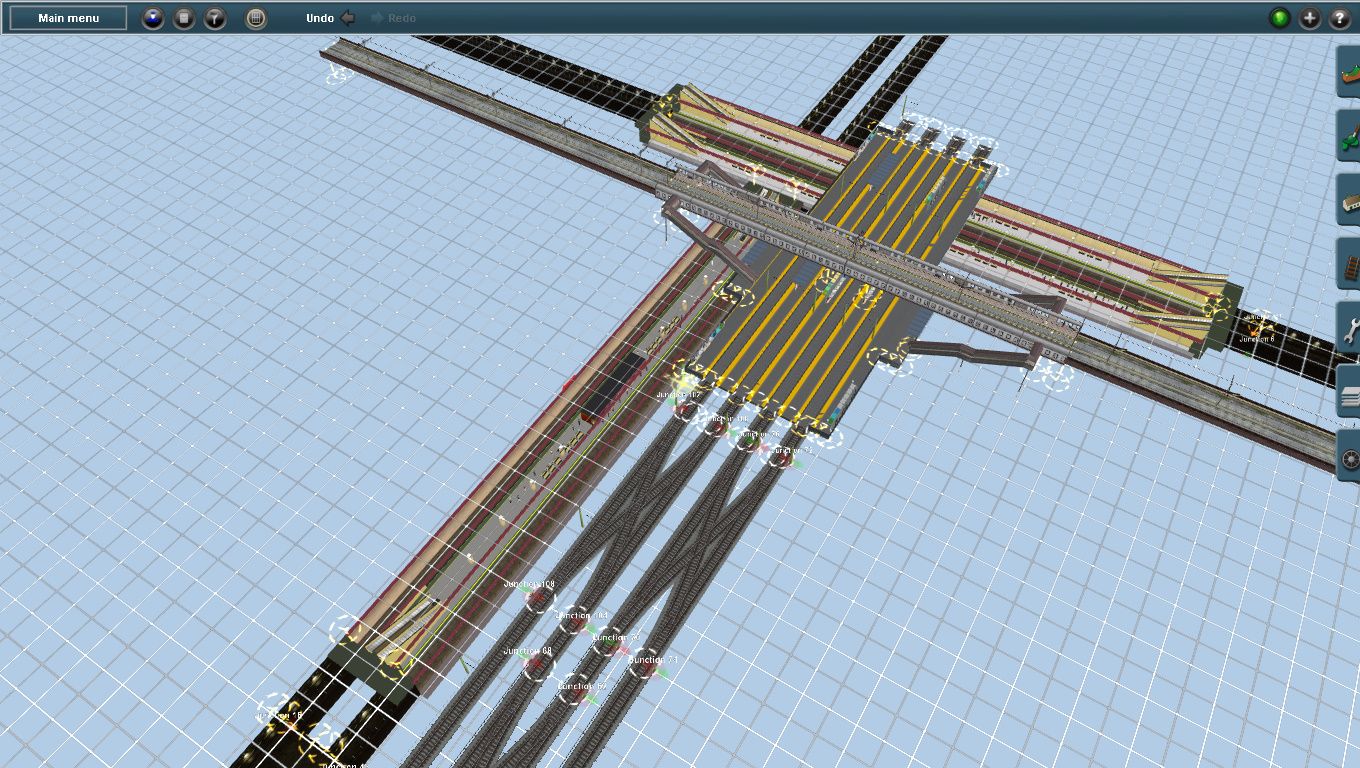Open Help via the question mark icon
This screenshot has height=768, width=1360.
tap(1340, 18)
